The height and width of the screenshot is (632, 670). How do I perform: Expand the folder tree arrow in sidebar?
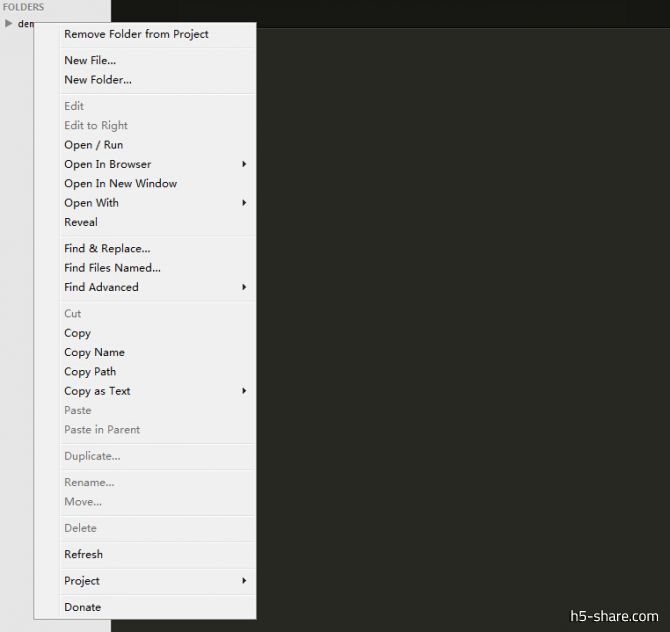coord(9,24)
